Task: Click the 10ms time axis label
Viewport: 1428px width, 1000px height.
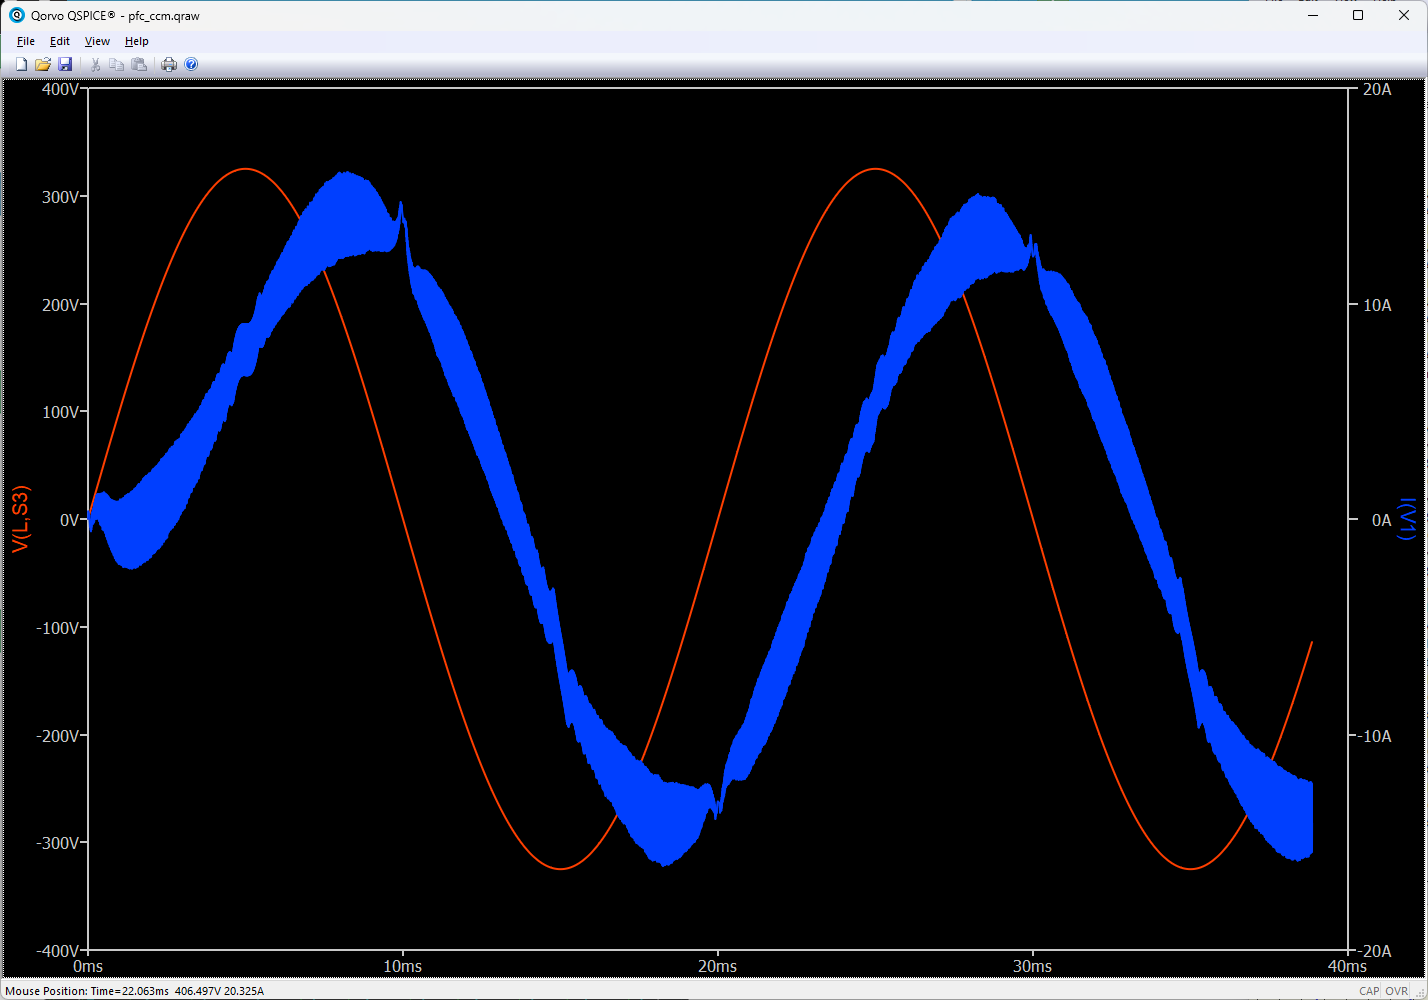Action: pyautogui.click(x=403, y=967)
